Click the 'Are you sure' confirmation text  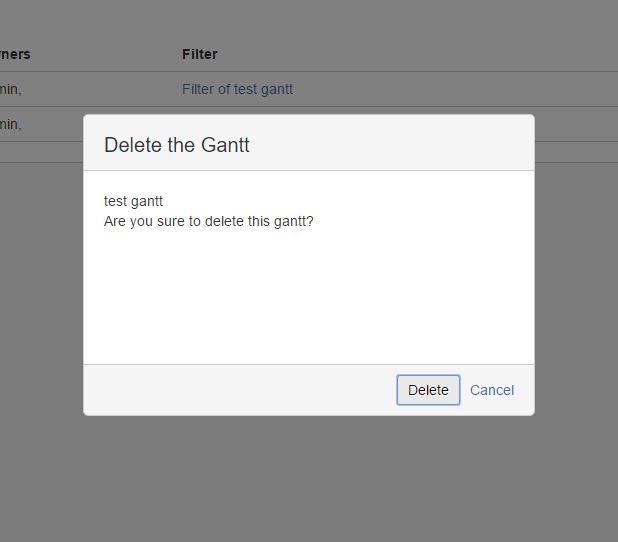[208, 221]
